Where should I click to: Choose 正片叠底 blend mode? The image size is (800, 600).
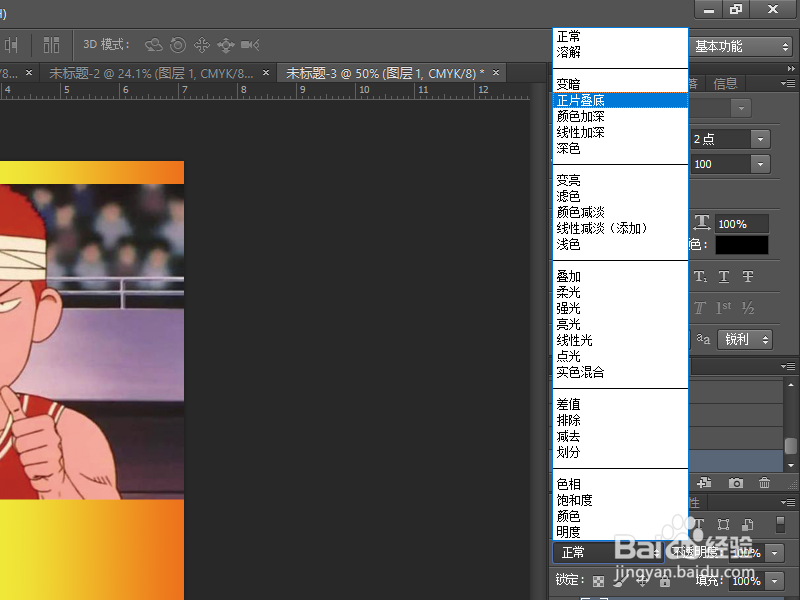tap(620, 101)
